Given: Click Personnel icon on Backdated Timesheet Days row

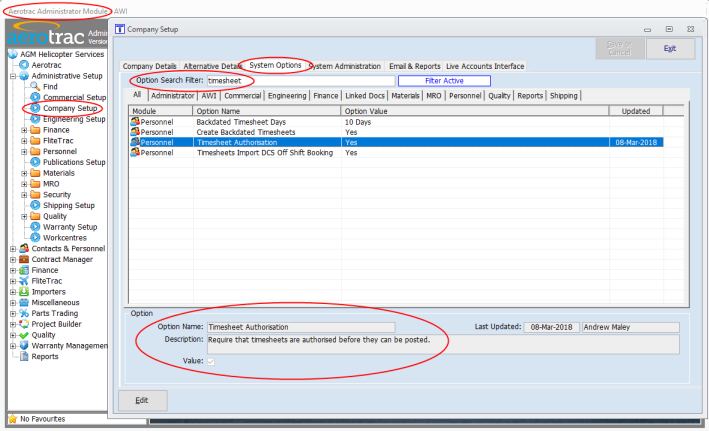Looking at the screenshot, I should pos(135,121).
